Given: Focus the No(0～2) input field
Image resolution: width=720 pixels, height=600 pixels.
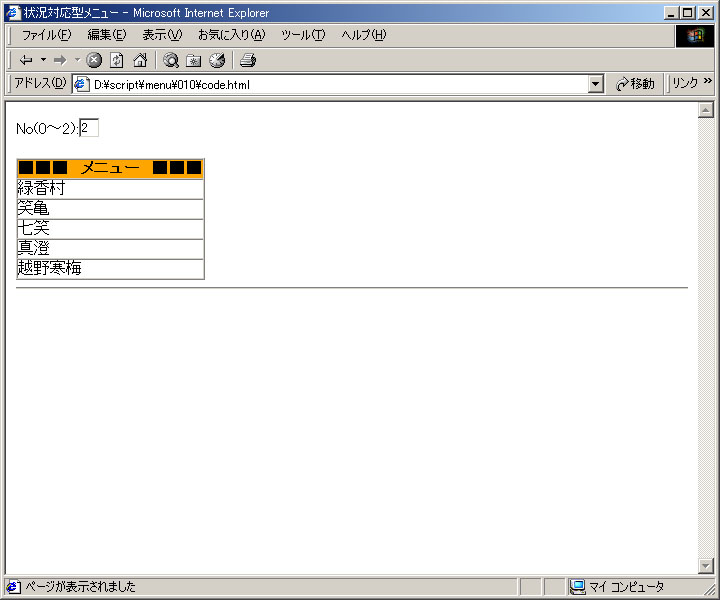Looking at the screenshot, I should 89,128.
